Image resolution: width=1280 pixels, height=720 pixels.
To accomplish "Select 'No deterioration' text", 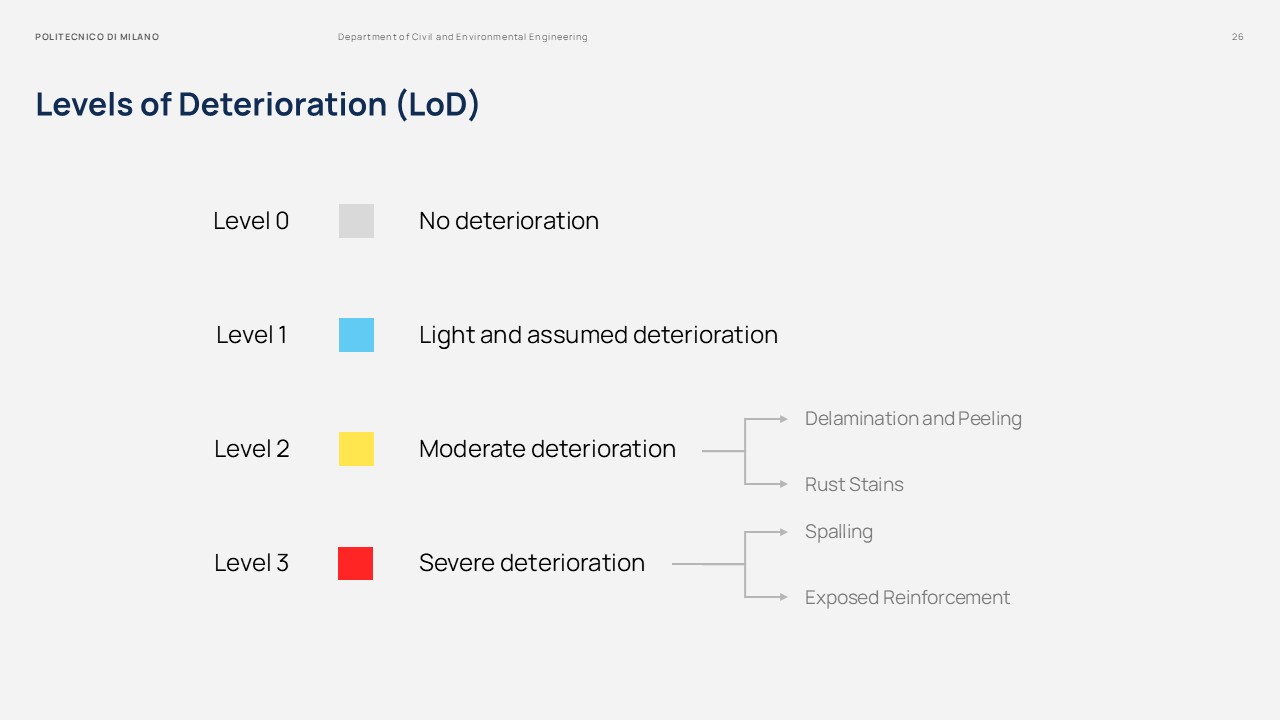I will pyautogui.click(x=508, y=221).
